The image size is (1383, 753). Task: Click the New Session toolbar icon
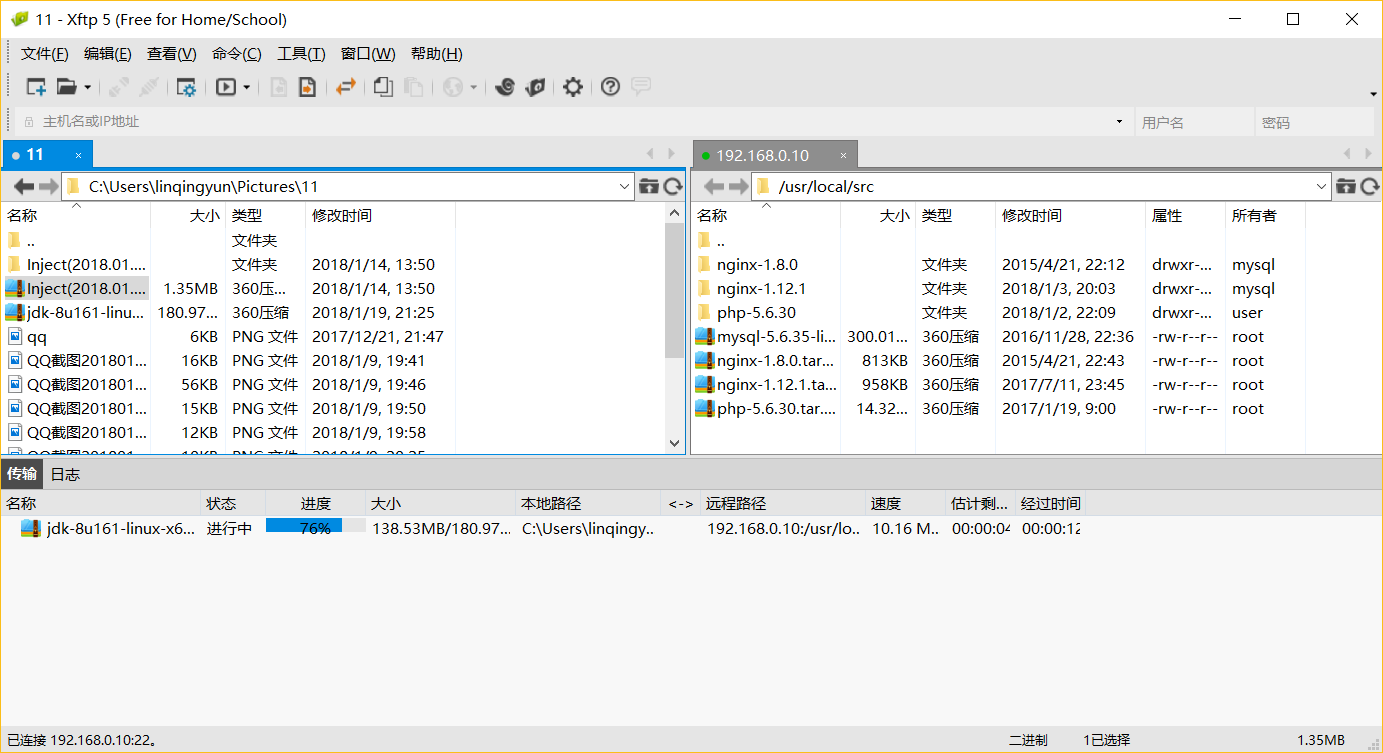pos(36,87)
